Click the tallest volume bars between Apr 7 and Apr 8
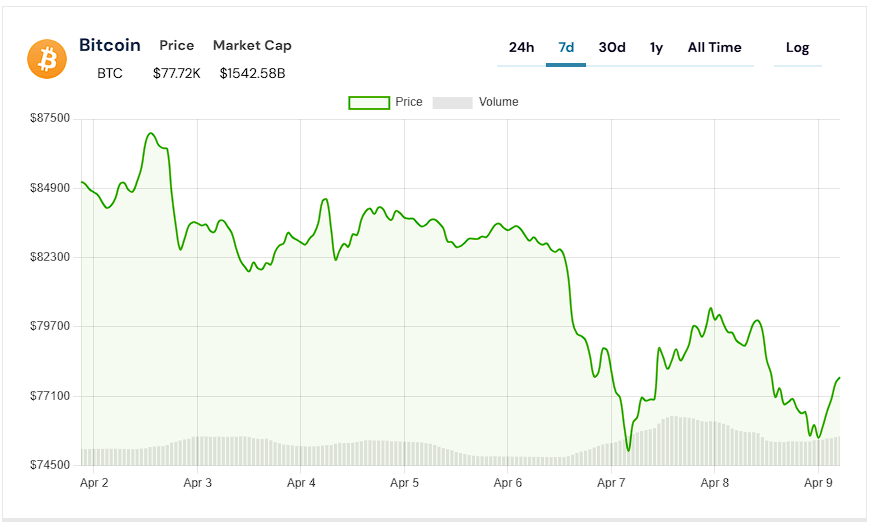The height and width of the screenshot is (522, 869). [674, 441]
